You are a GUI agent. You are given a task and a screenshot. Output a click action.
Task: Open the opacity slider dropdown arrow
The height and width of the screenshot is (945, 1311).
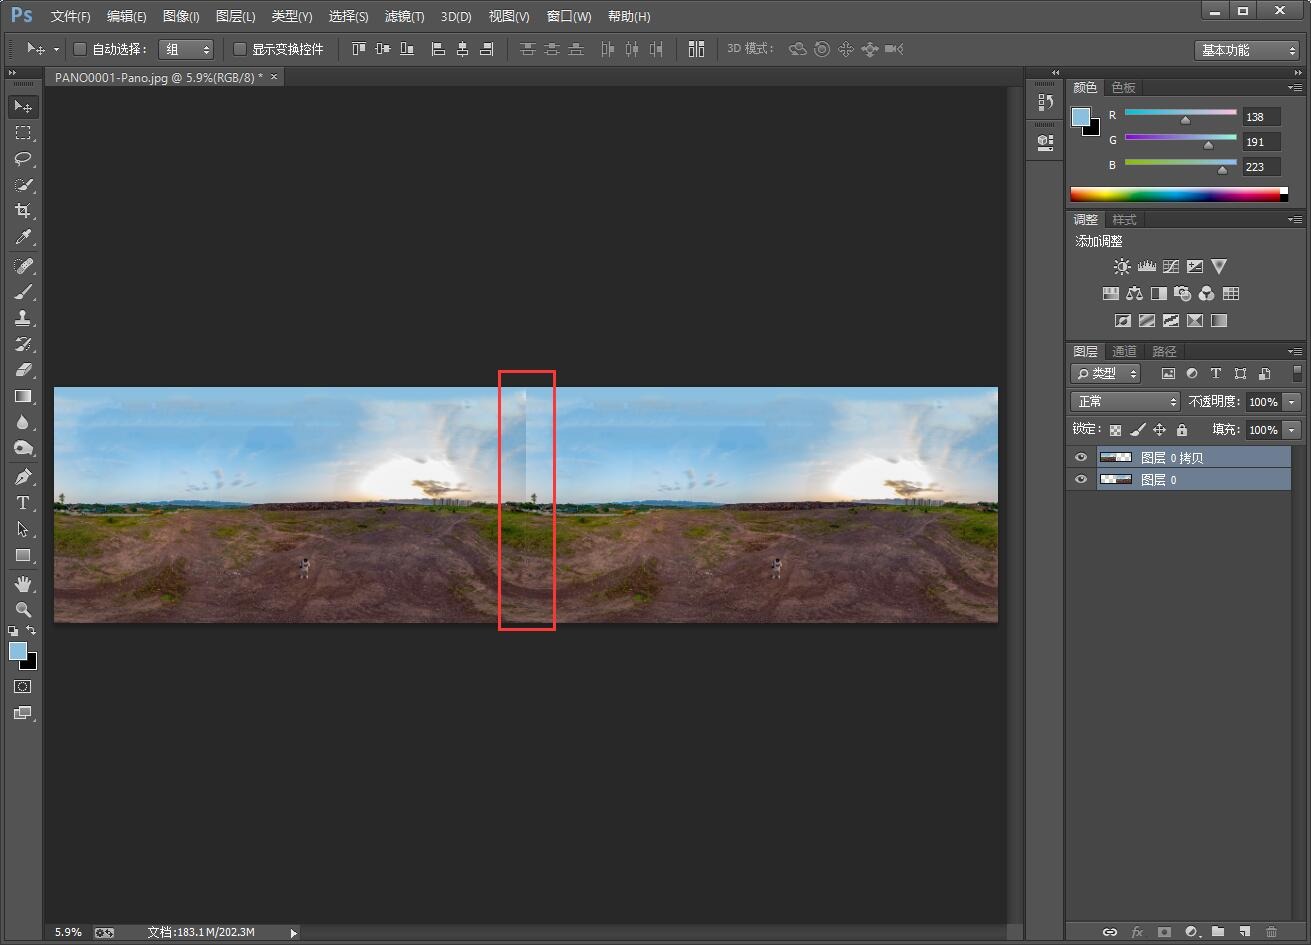[1293, 402]
